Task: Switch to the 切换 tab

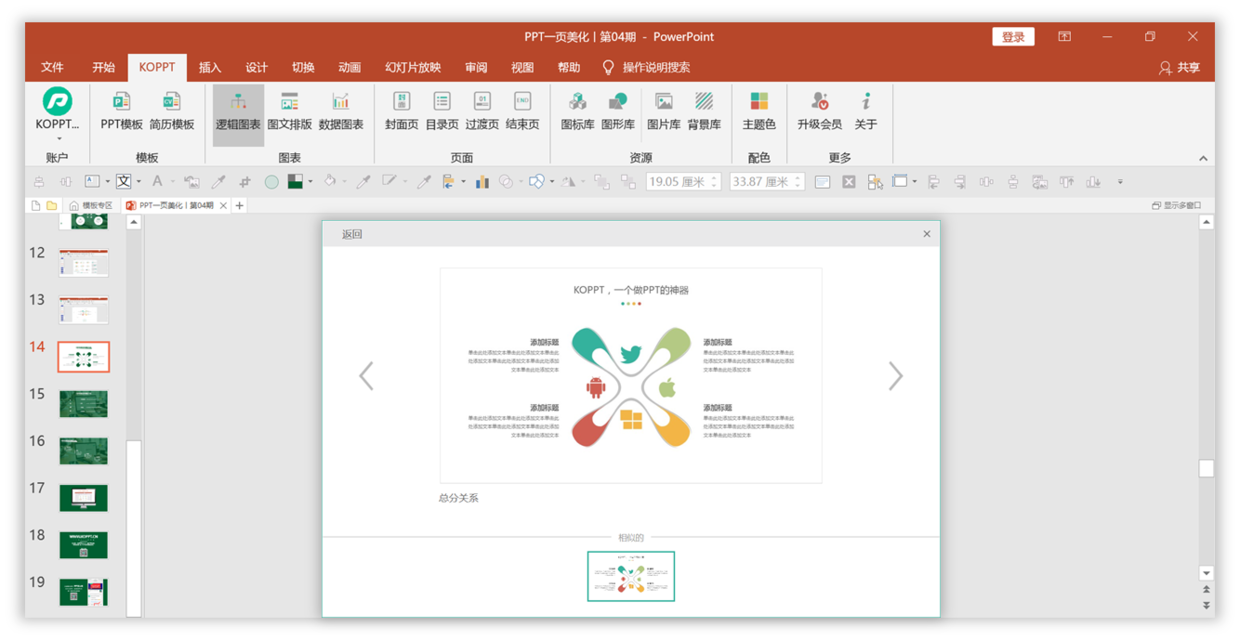Action: (303, 67)
